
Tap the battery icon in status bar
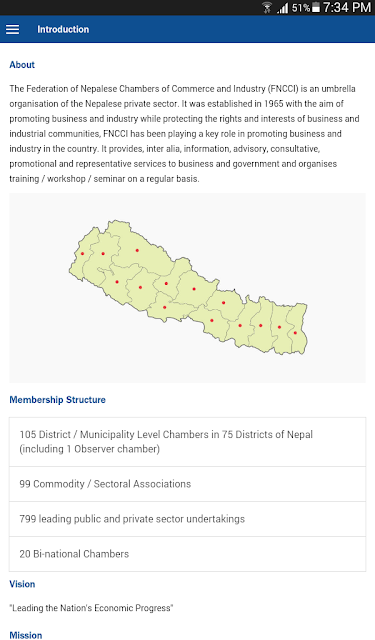[316, 8]
